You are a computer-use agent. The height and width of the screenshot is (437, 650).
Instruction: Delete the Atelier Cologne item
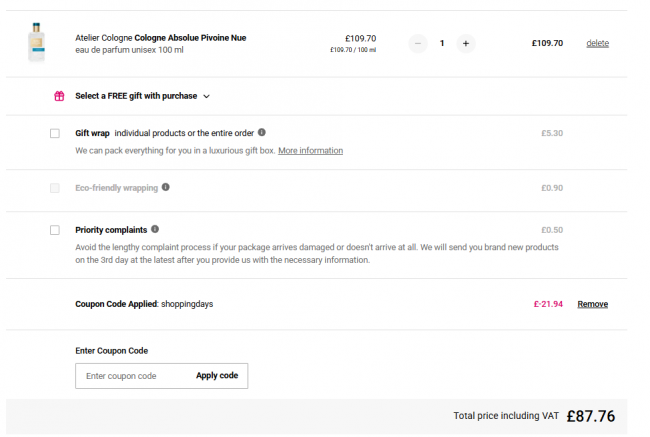pos(597,43)
